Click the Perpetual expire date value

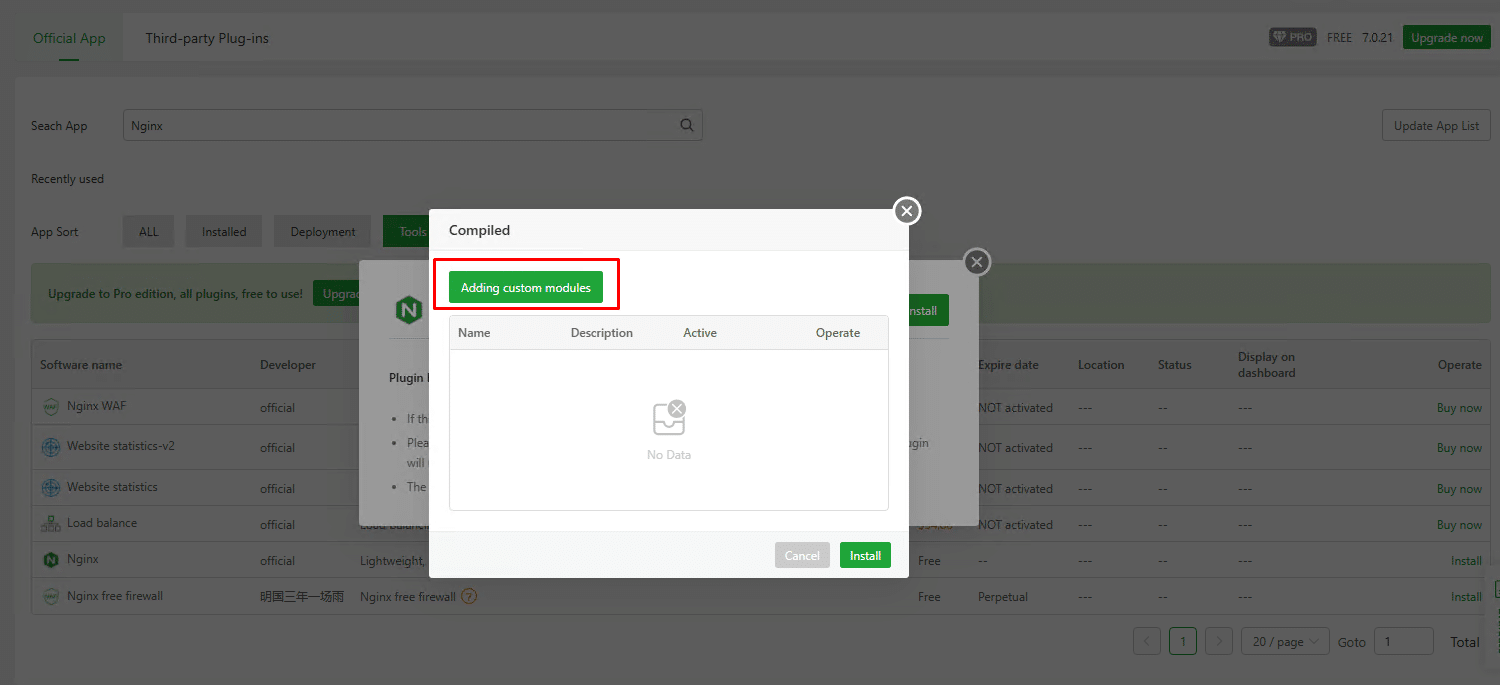coord(1003,597)
